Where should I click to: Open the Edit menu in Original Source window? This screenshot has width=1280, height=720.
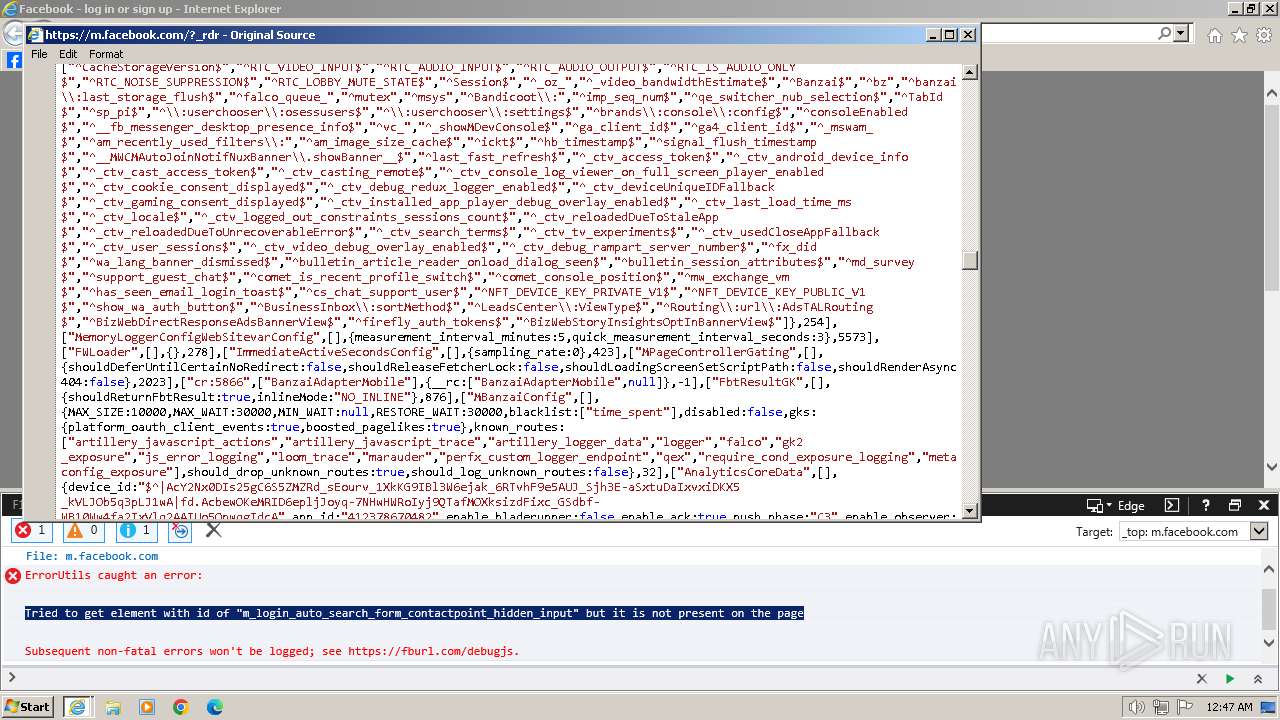click(x=68, y=54)
